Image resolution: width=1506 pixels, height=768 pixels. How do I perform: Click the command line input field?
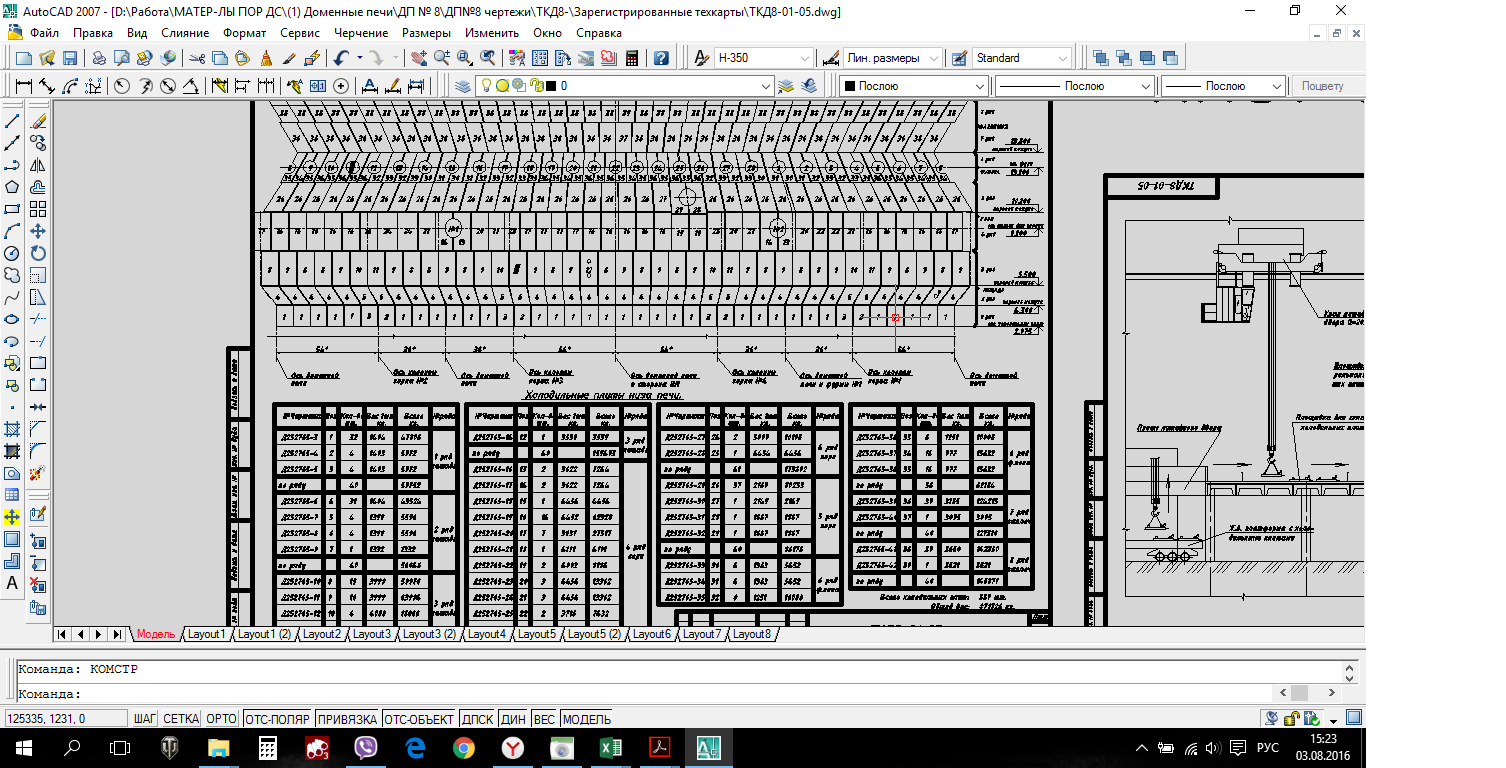point(640,694)
